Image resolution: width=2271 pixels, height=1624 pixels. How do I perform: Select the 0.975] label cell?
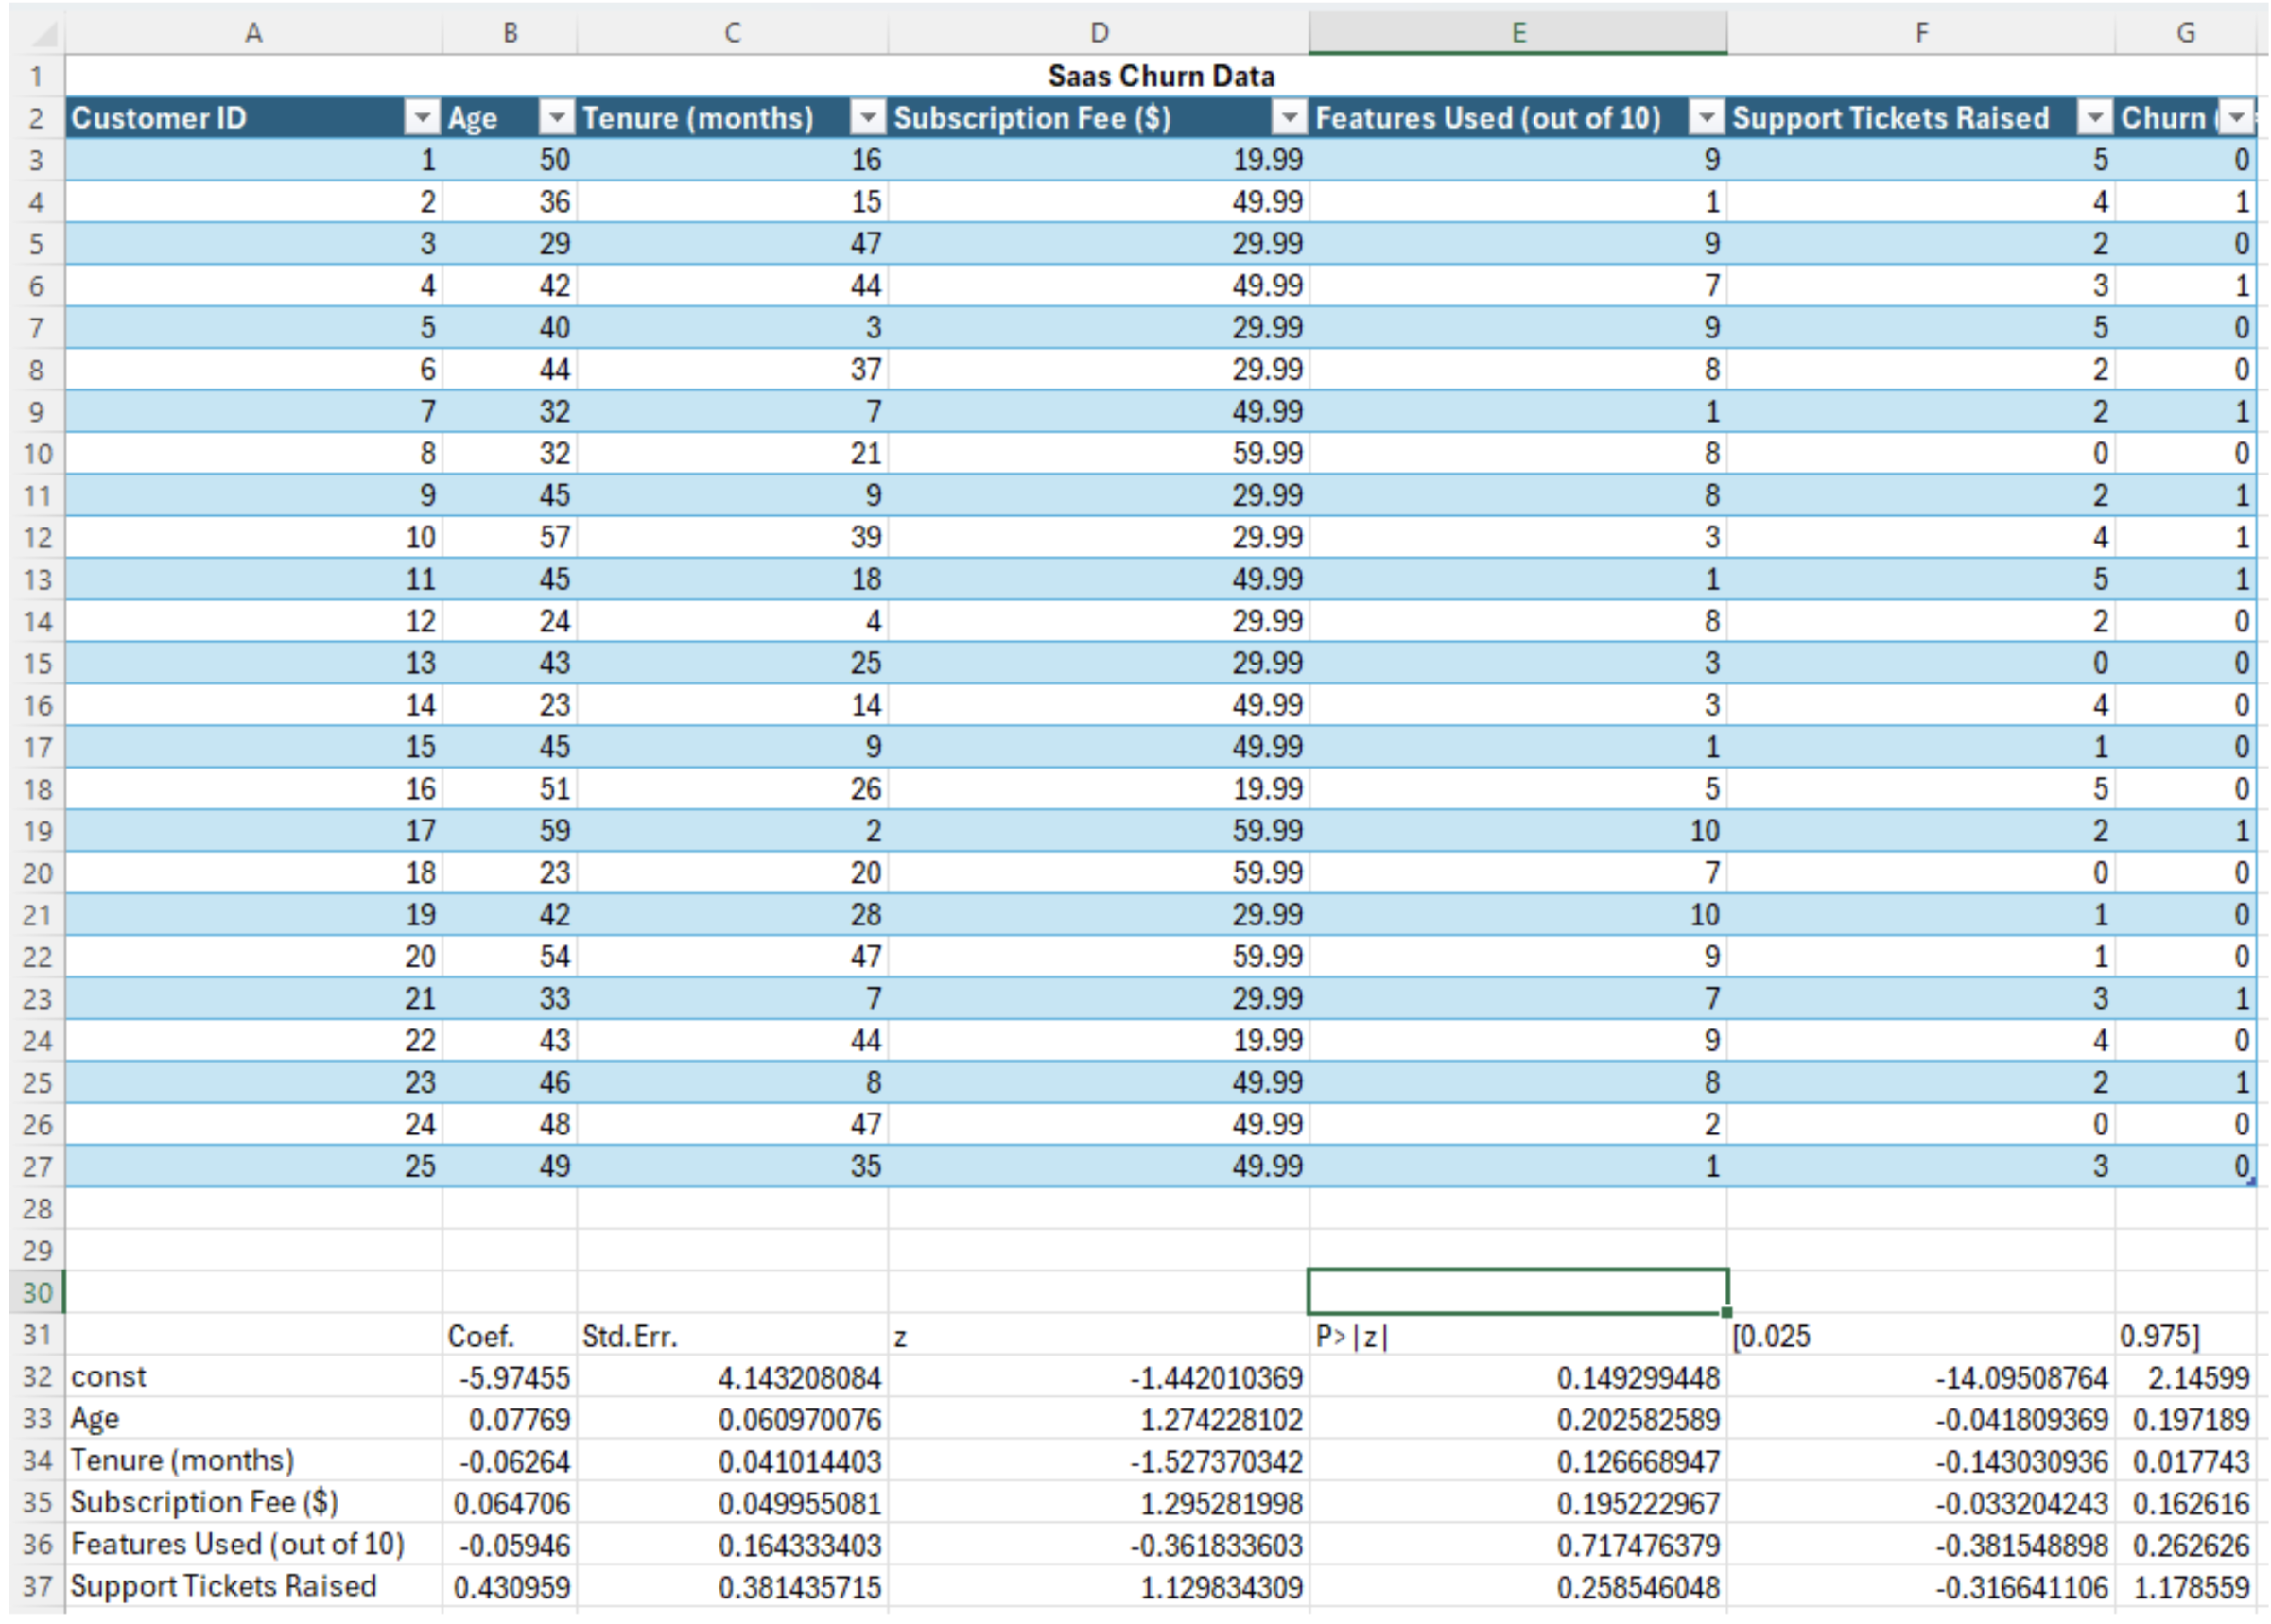[x=2186, y=1336]
